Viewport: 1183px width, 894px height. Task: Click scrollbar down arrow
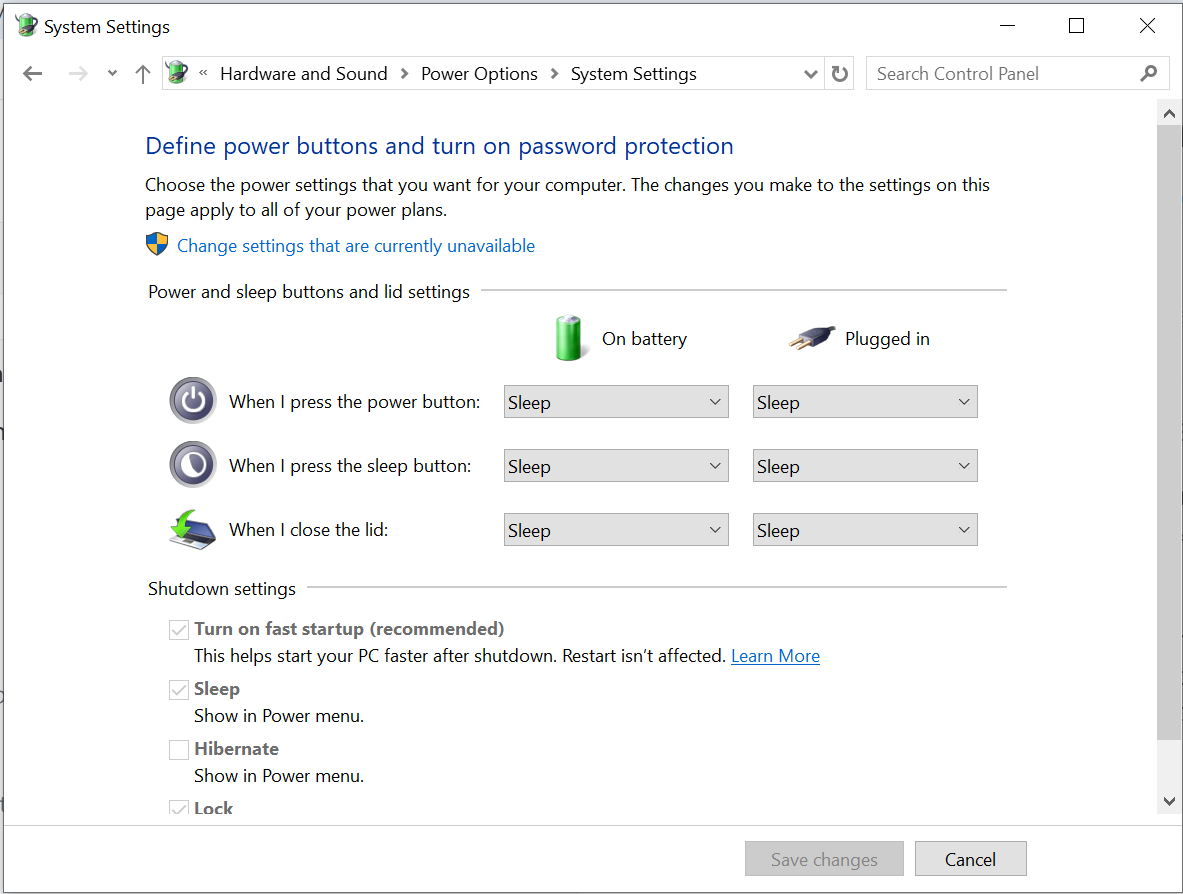1169,801
